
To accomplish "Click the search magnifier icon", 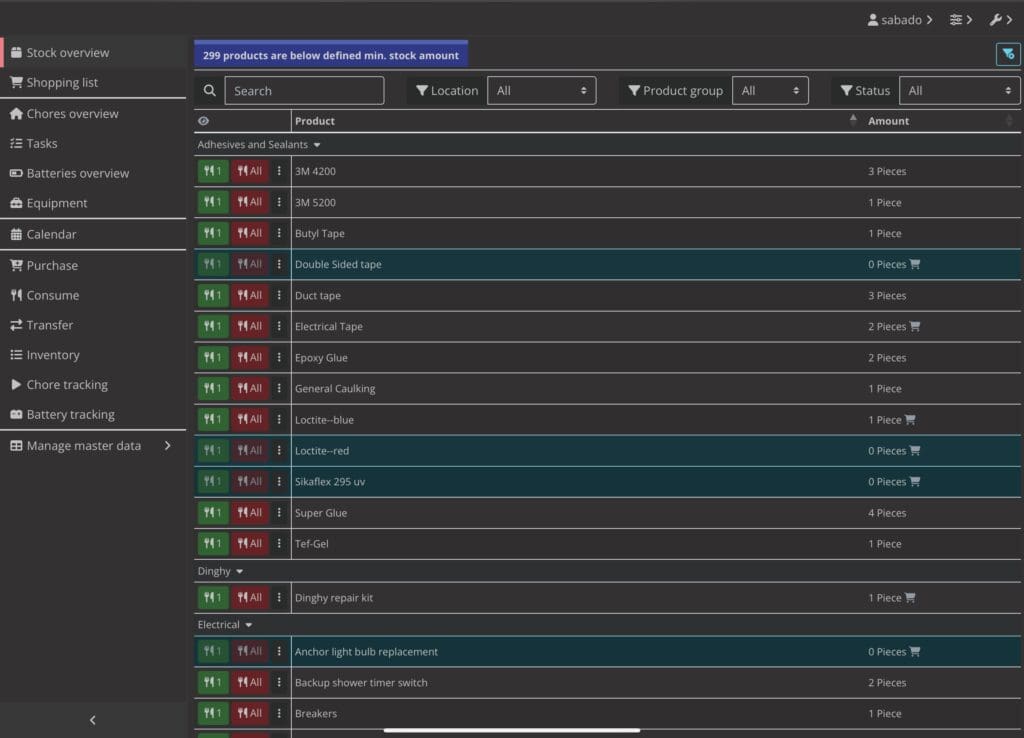I will 209,91.
